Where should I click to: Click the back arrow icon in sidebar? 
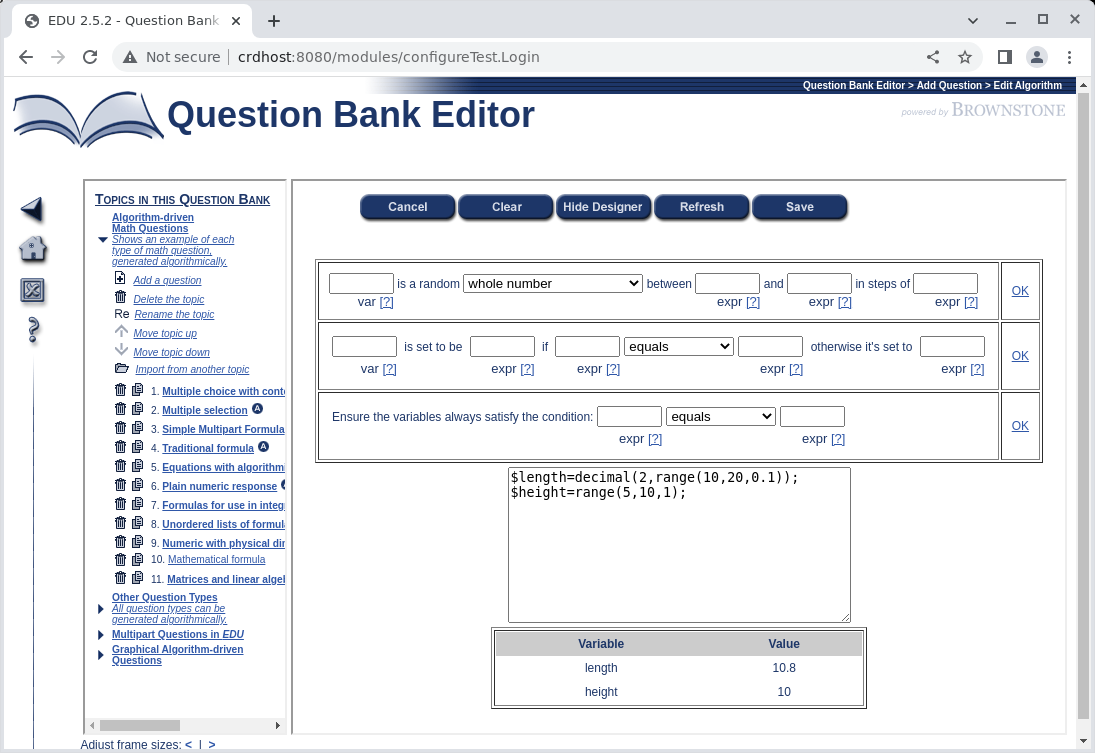coord(32,209)
